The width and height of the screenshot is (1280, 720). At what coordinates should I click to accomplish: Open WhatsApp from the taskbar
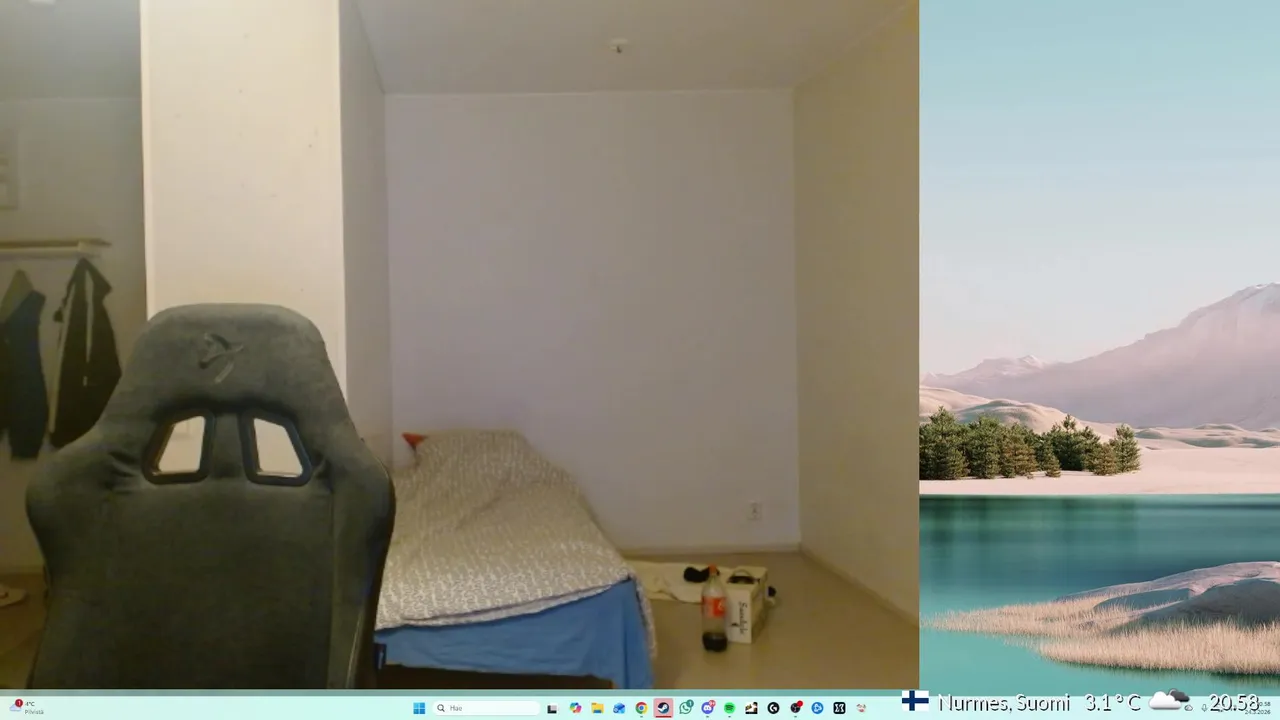click(x=686, y=708)
